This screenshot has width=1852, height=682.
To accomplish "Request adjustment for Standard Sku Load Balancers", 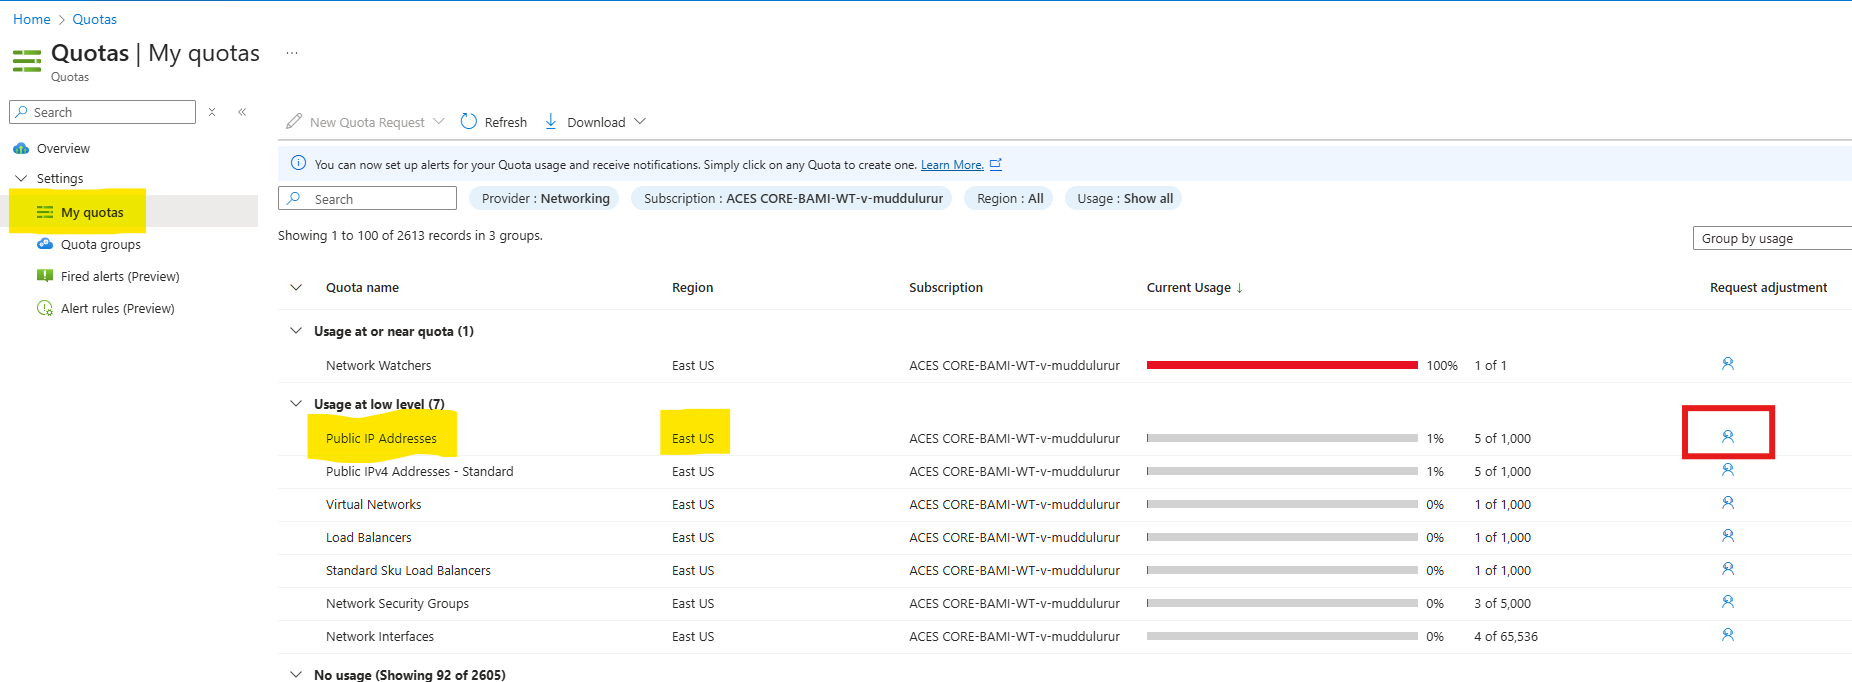I will point(1727,569).
